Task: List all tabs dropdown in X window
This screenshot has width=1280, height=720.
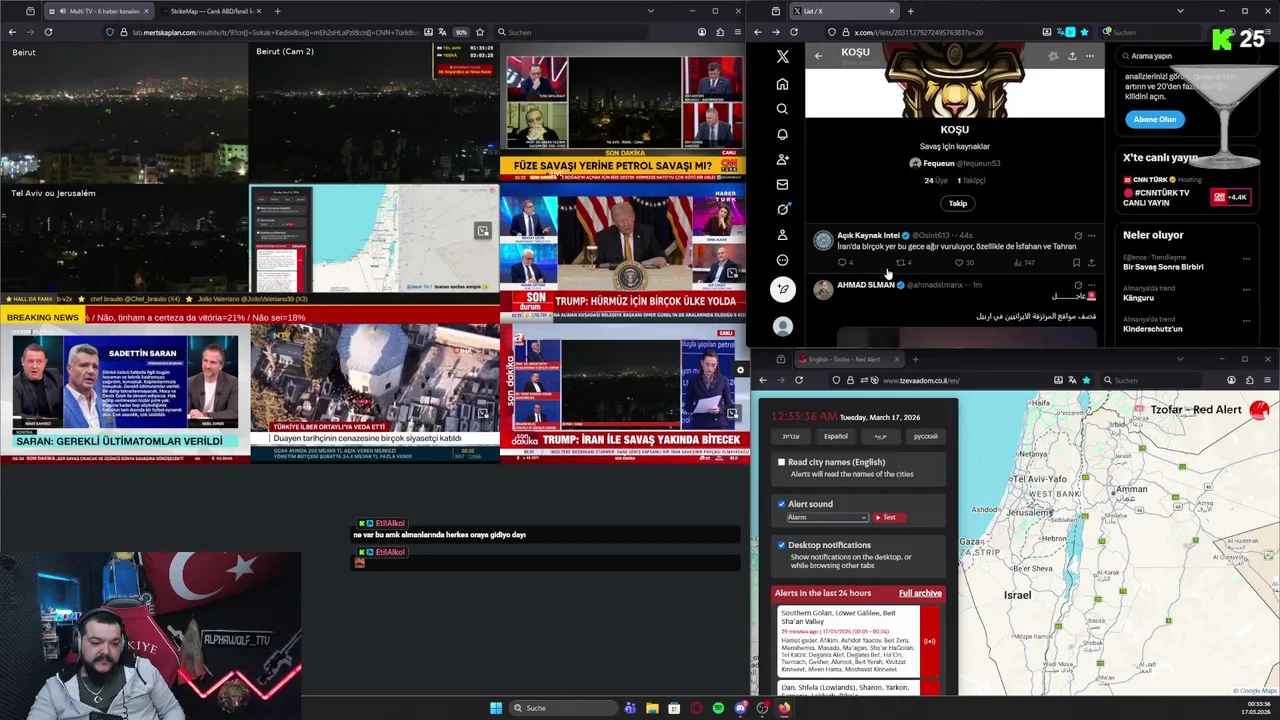Action: pyautogui.click(x=1180, y=11)
